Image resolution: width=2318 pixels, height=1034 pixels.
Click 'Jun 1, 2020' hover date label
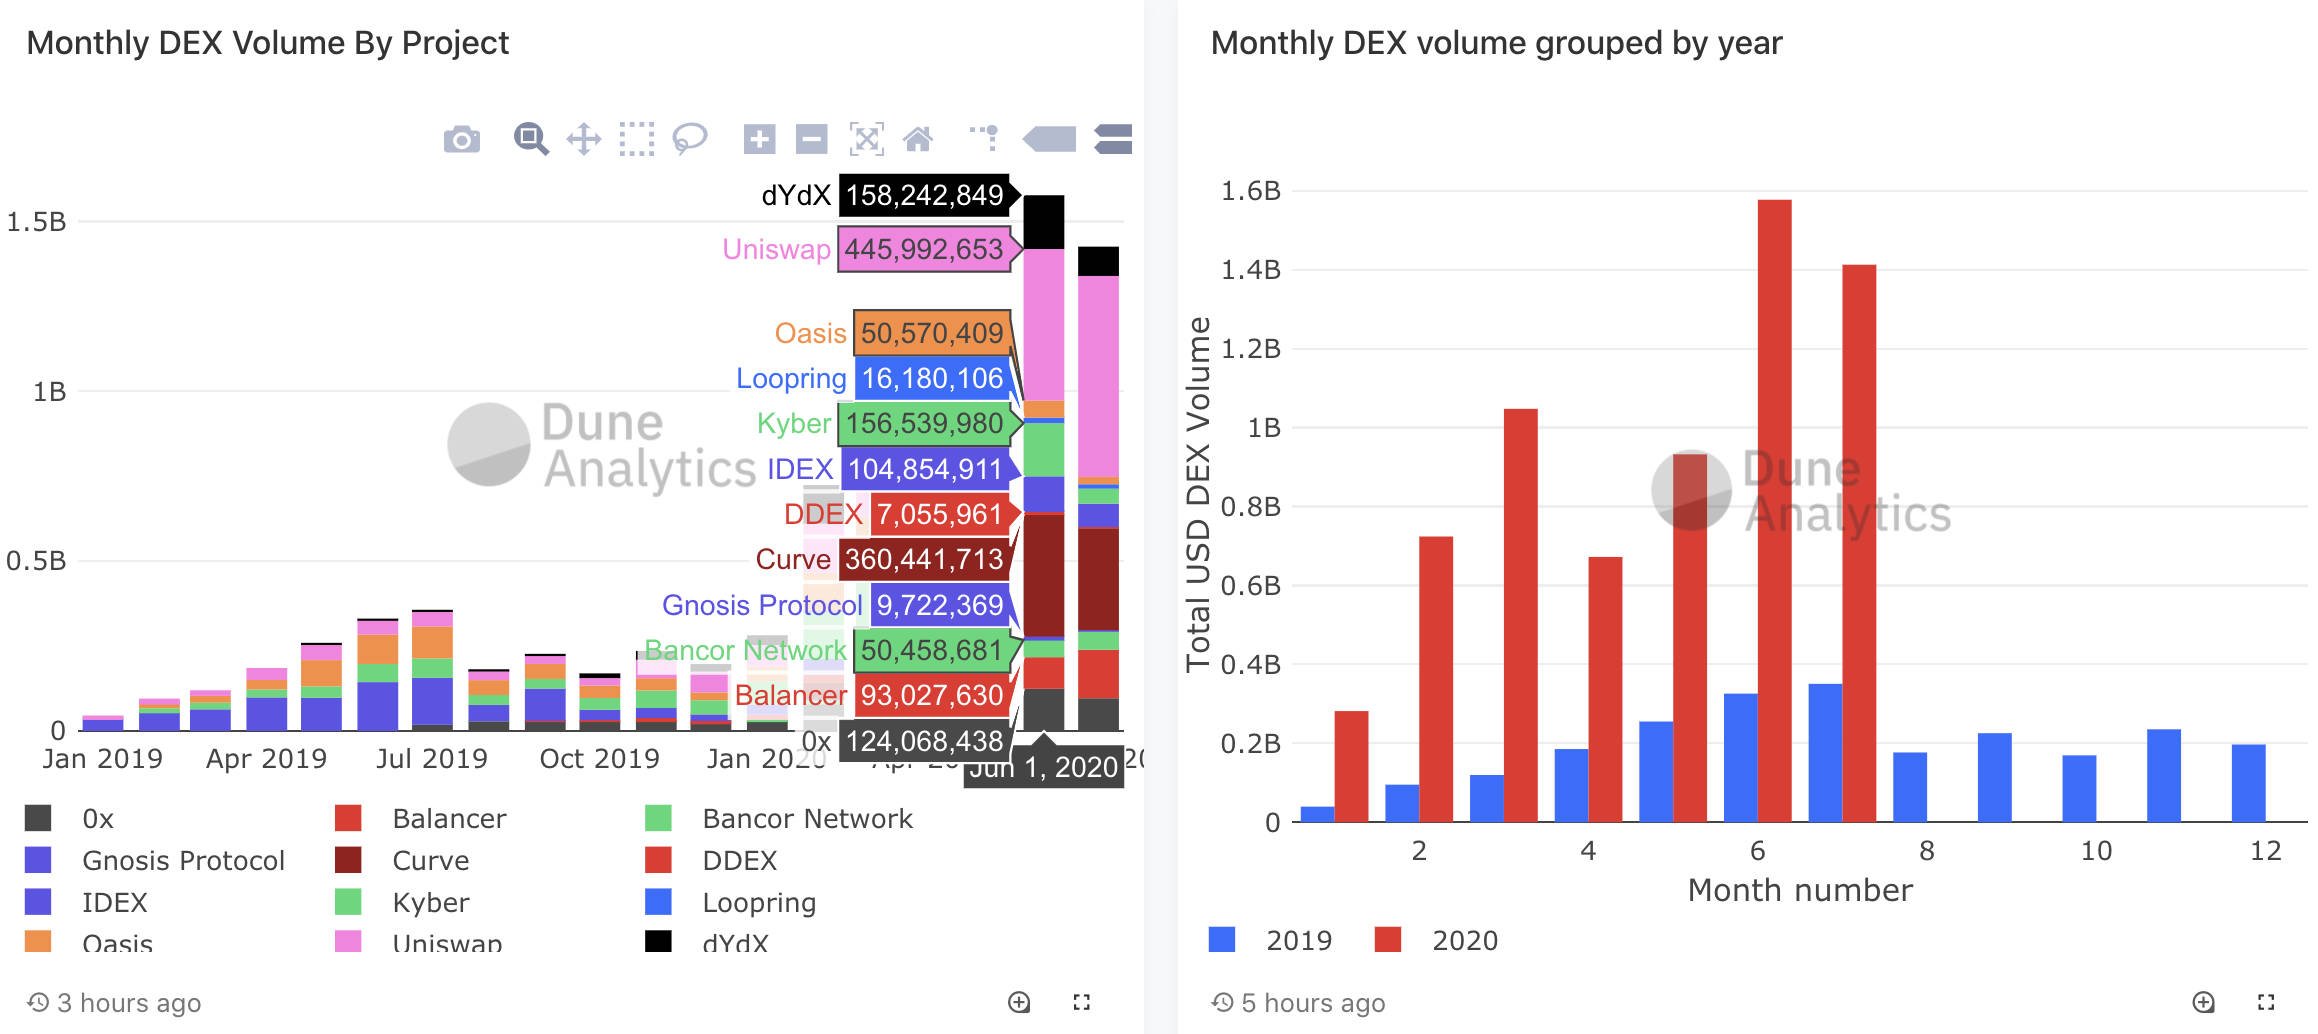coord(1044,767)
